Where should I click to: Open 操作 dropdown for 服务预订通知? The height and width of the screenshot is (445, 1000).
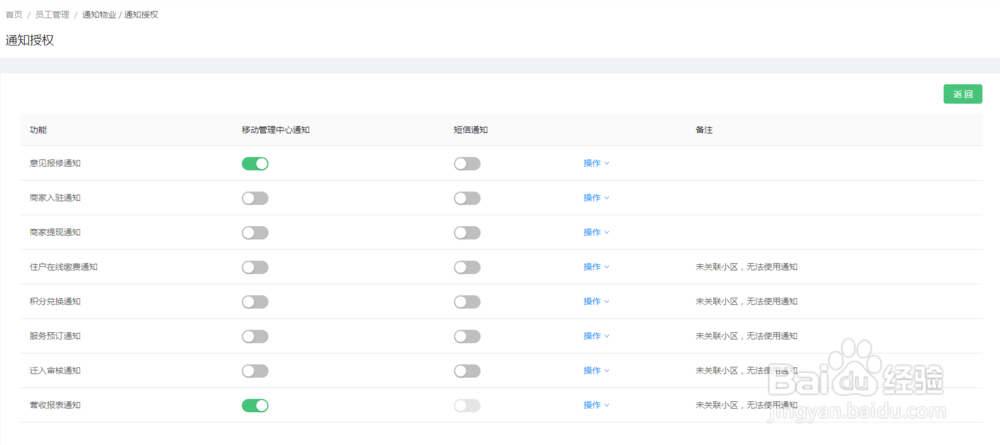596,336
